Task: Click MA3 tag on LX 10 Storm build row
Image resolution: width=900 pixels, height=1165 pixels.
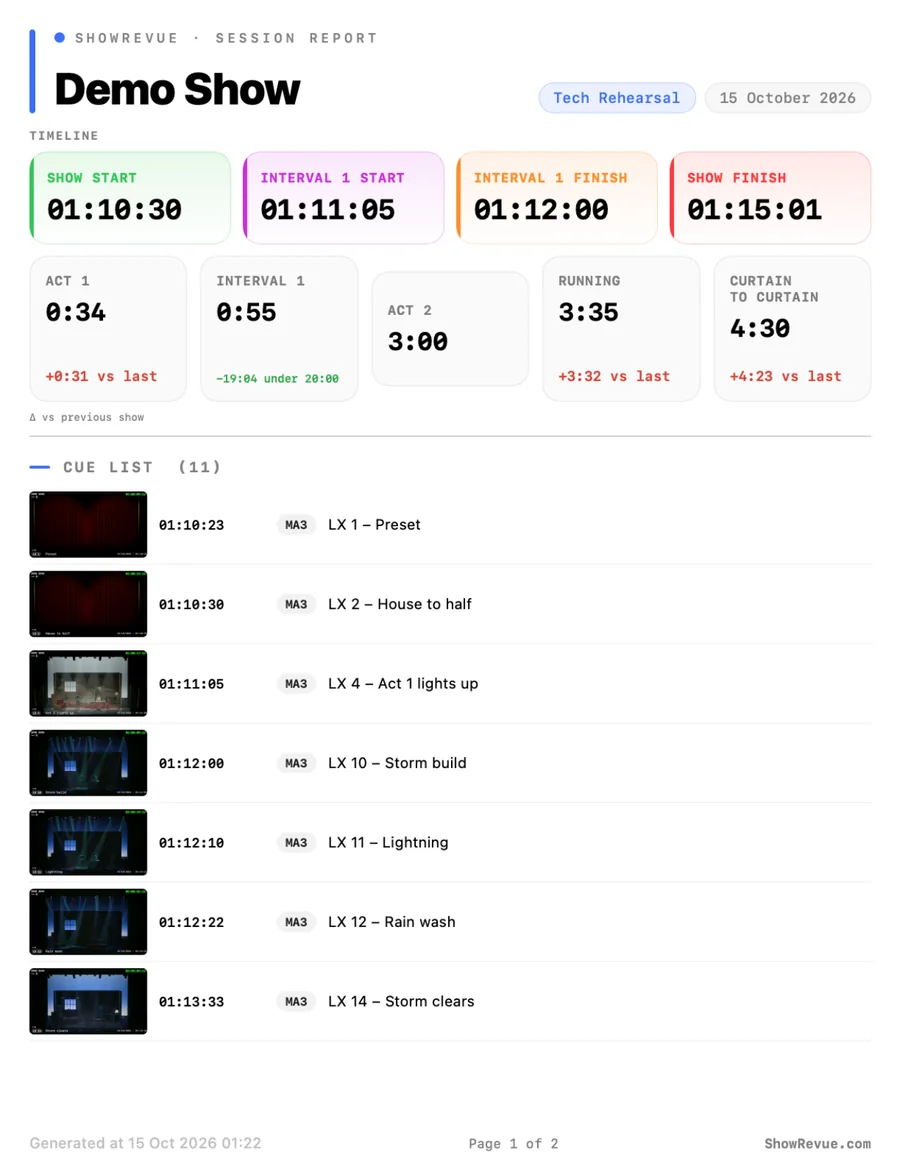Action: pyautogui.click(x=296, y=763)
